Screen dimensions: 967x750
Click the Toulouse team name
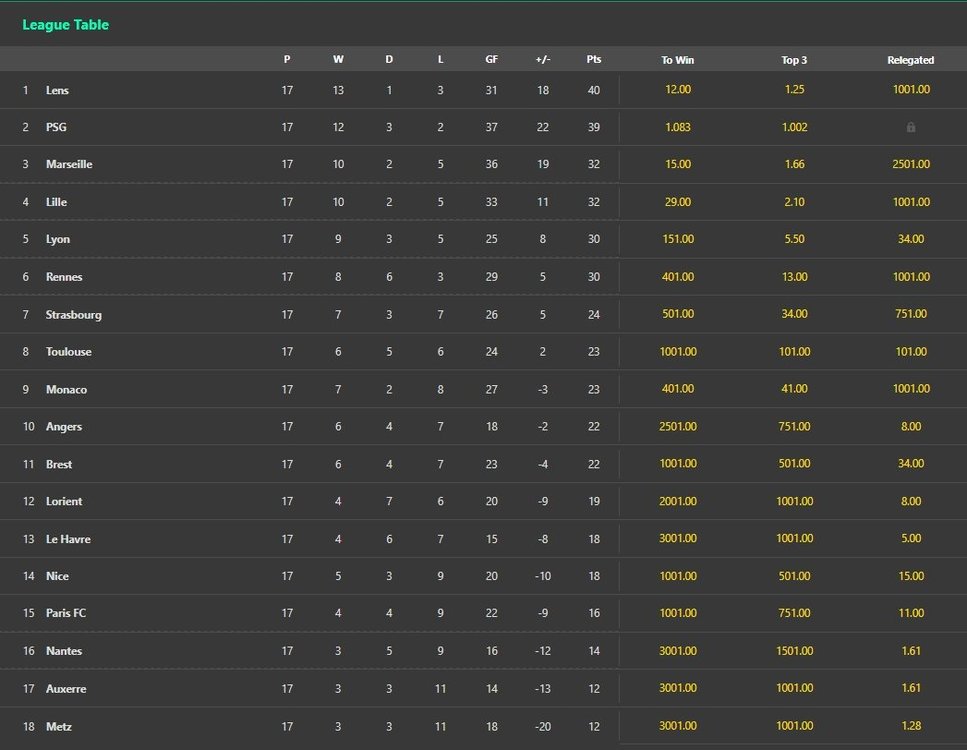point(68,352)
